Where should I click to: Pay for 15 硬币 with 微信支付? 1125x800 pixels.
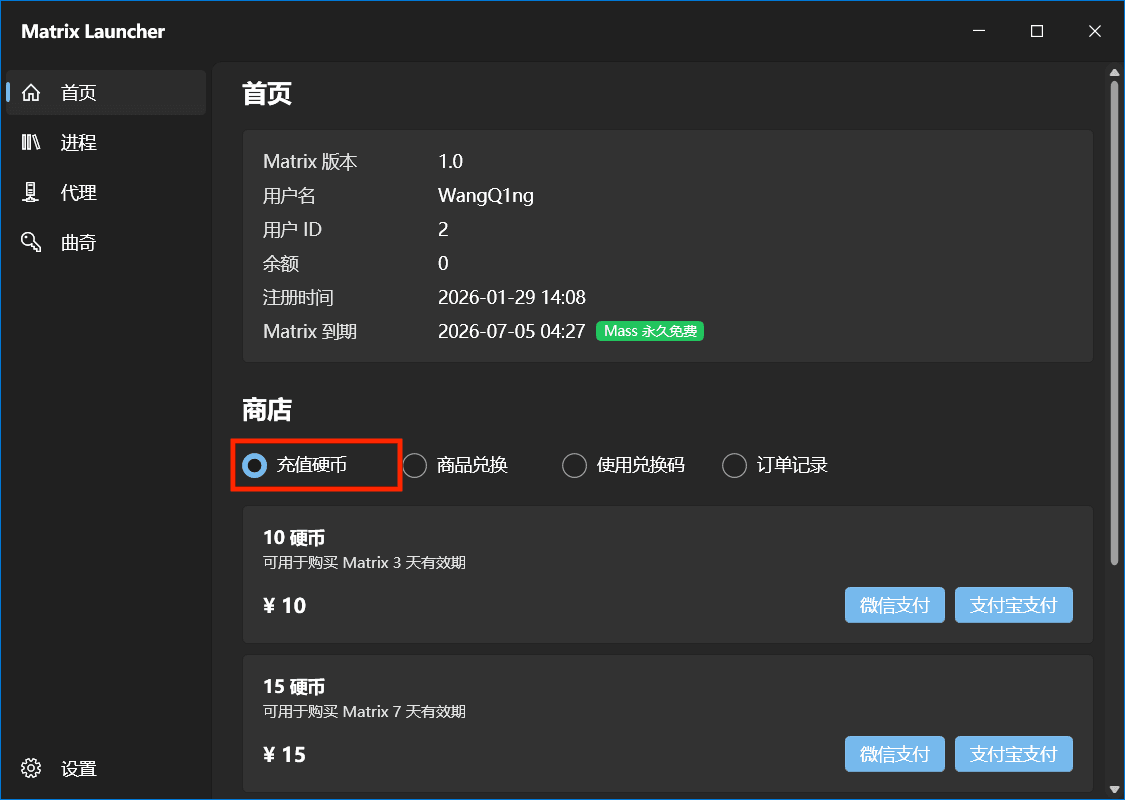[895, 754]
